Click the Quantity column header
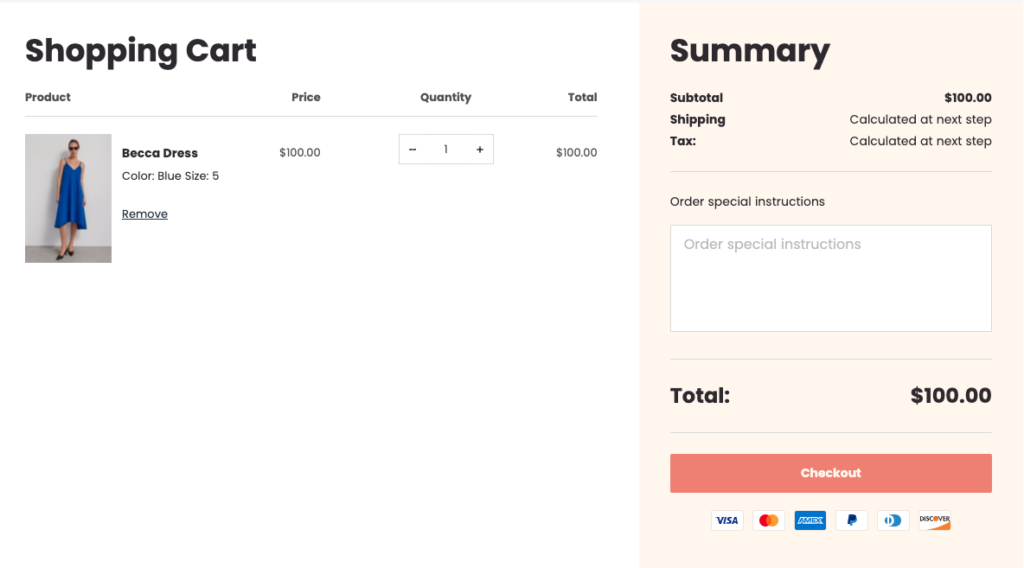This screenshot has height=568, width=1024. click(445, 97)
